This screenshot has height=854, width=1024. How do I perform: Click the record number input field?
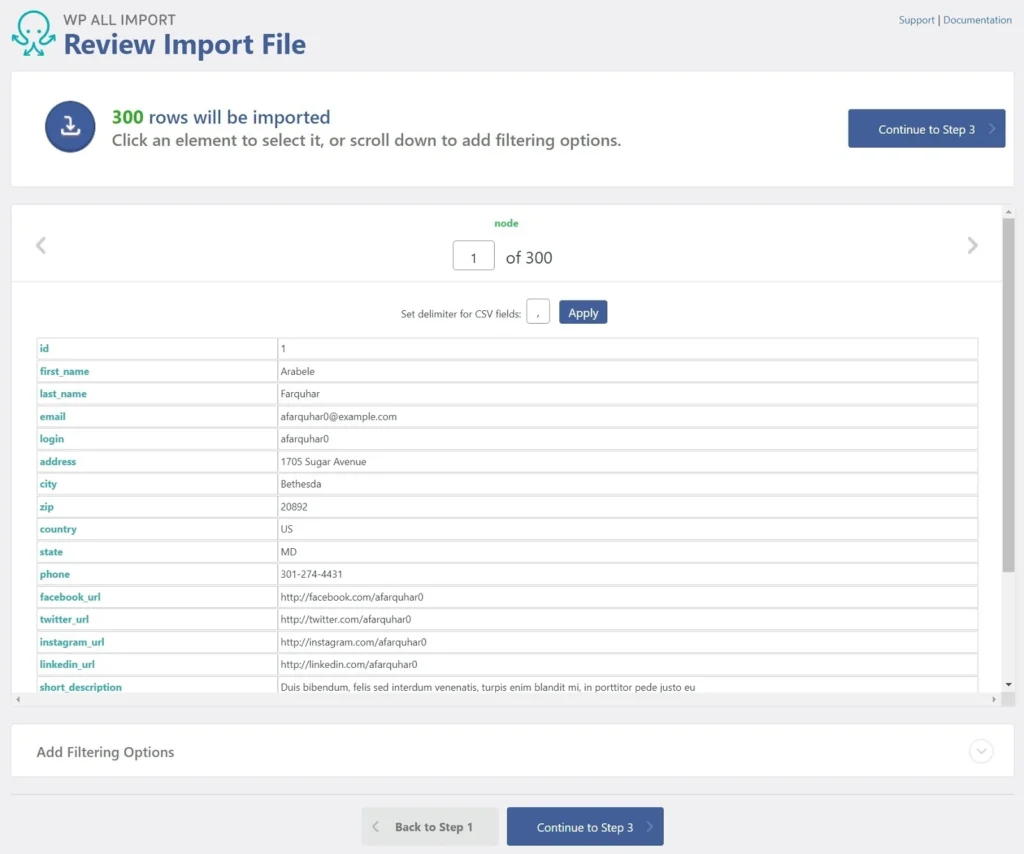pos(473,257)
